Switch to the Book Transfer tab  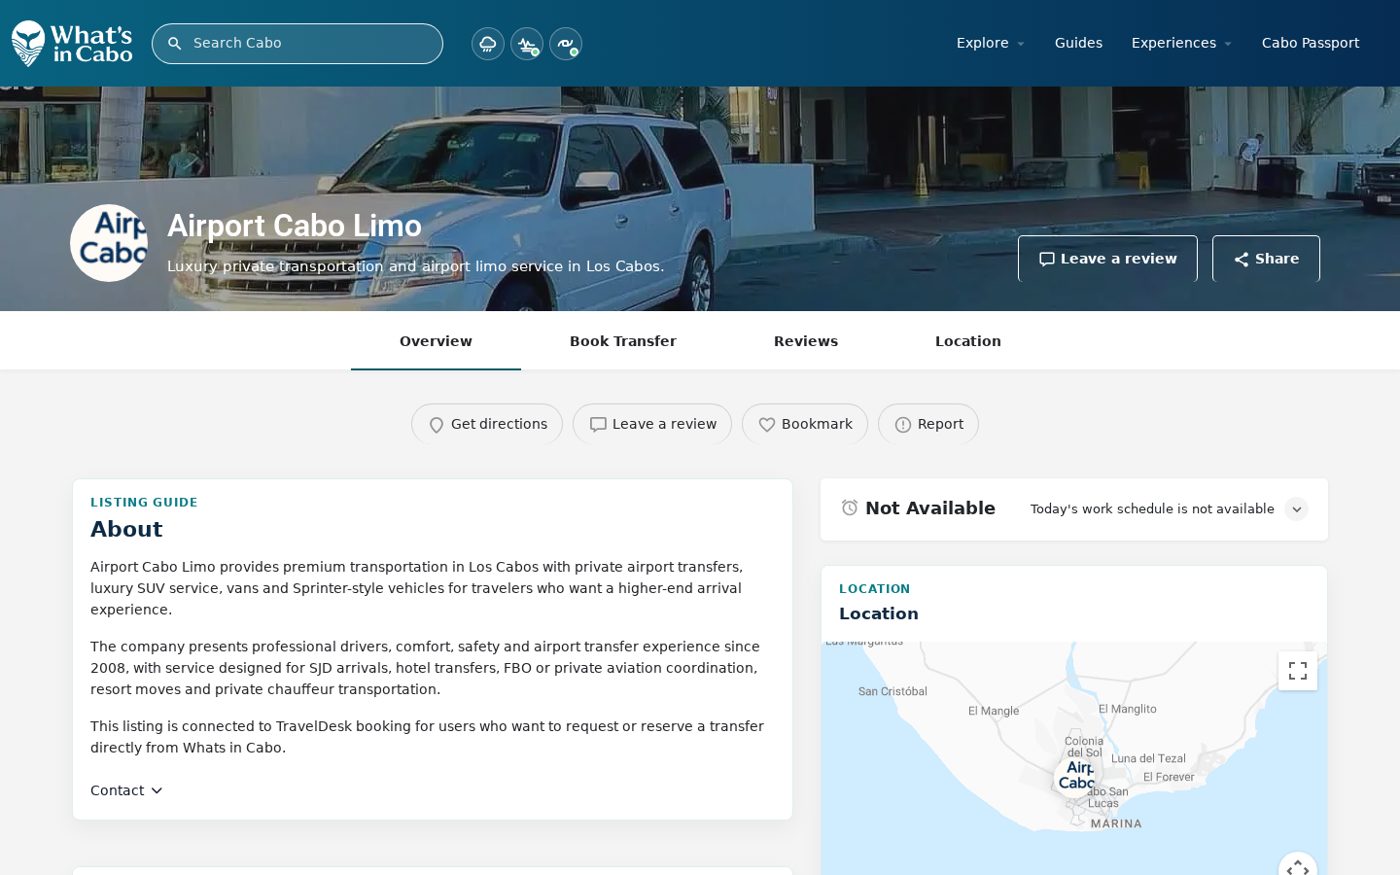[x=623, y=341]
